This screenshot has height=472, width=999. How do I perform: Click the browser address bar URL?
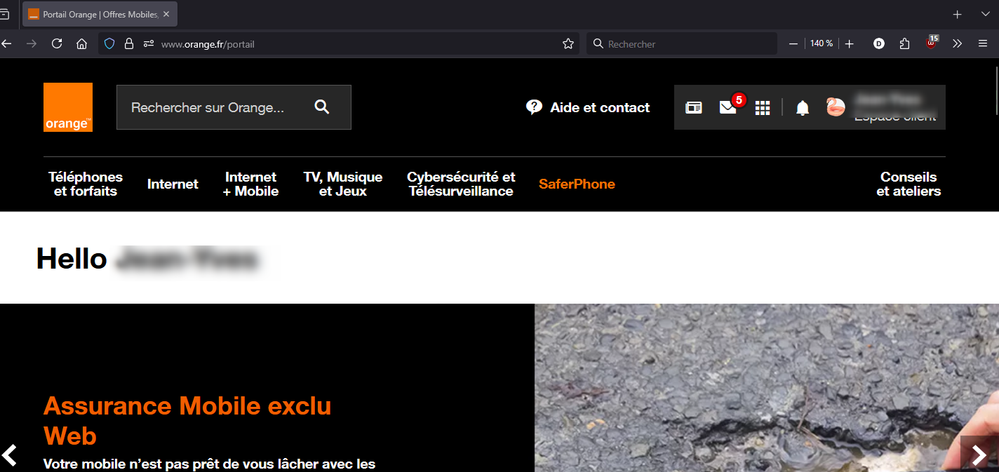point(208,44)
